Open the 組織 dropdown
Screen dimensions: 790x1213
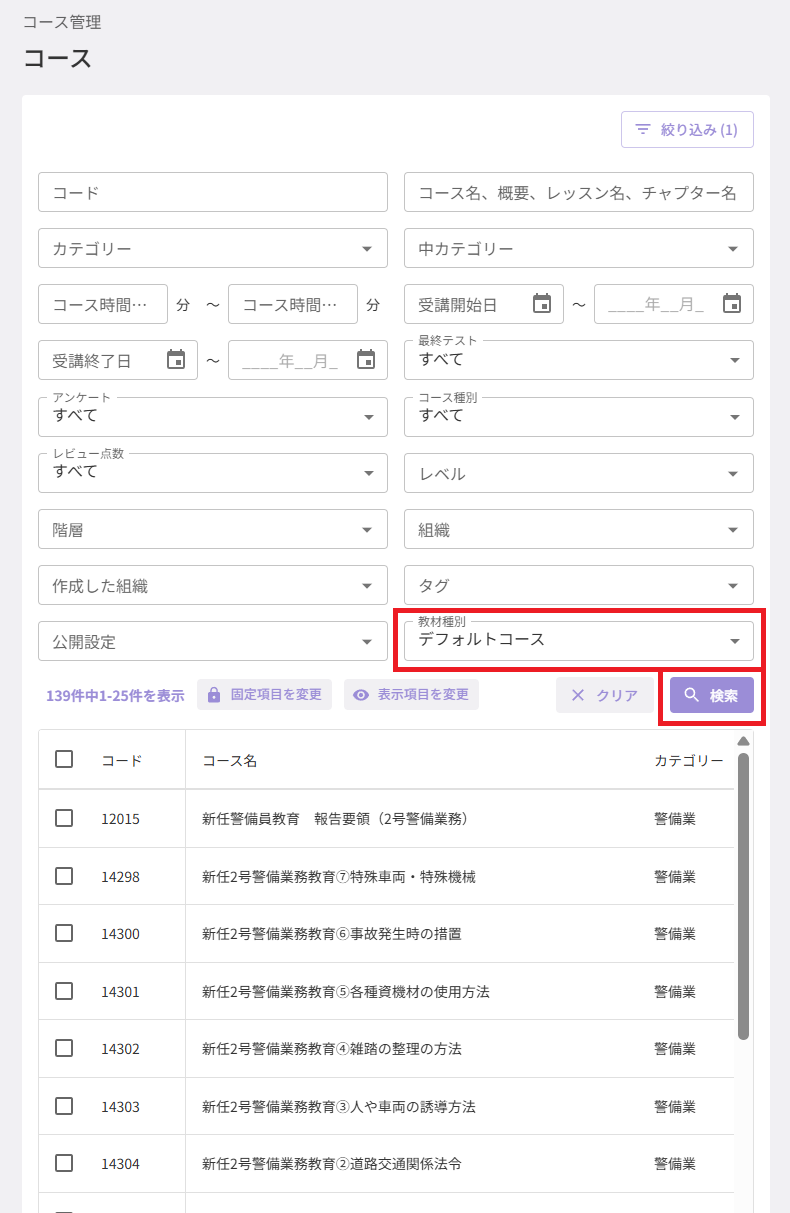579,529
